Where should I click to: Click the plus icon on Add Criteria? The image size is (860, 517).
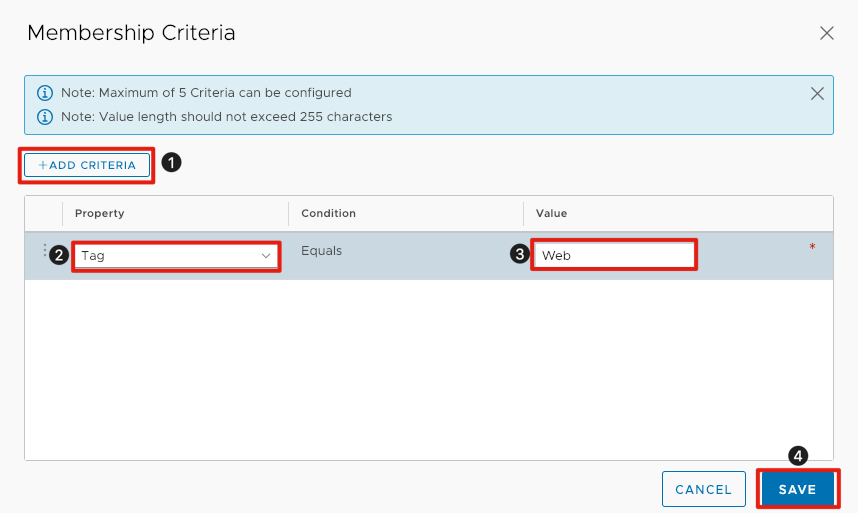click(x=42, y=165)
